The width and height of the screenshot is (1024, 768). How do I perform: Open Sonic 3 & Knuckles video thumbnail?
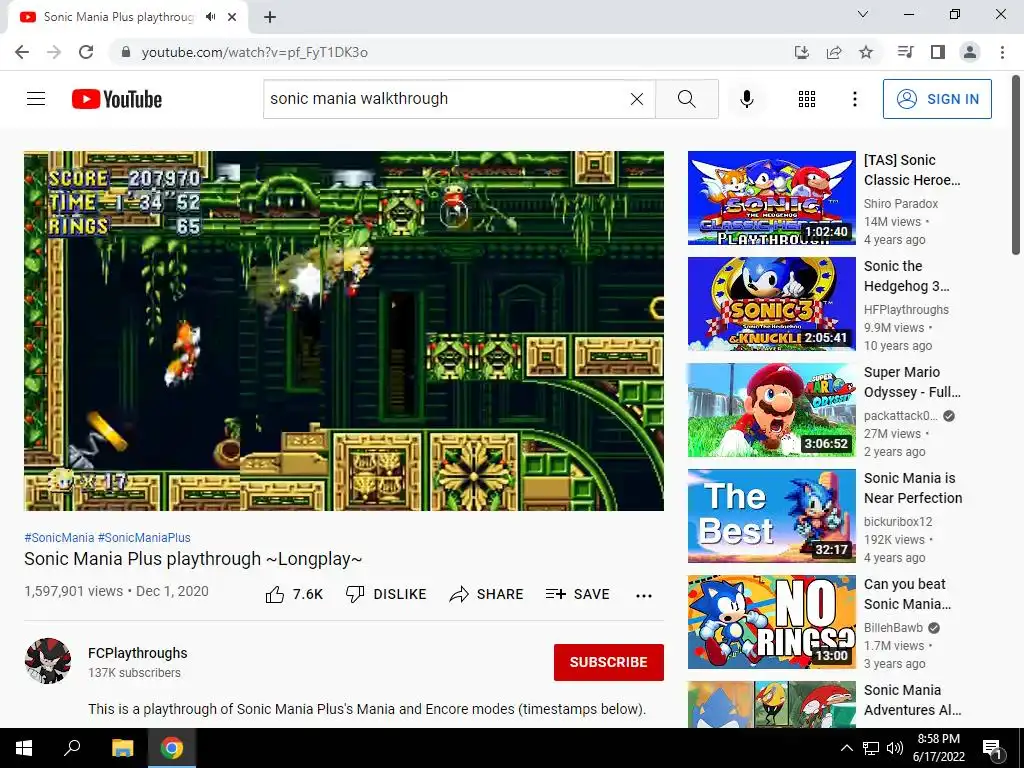[772, 304]
